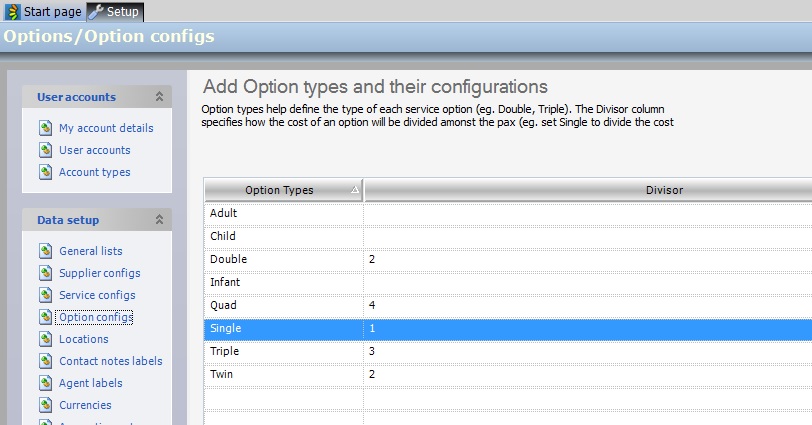Click the icon beside My account details

click(45, 128)
